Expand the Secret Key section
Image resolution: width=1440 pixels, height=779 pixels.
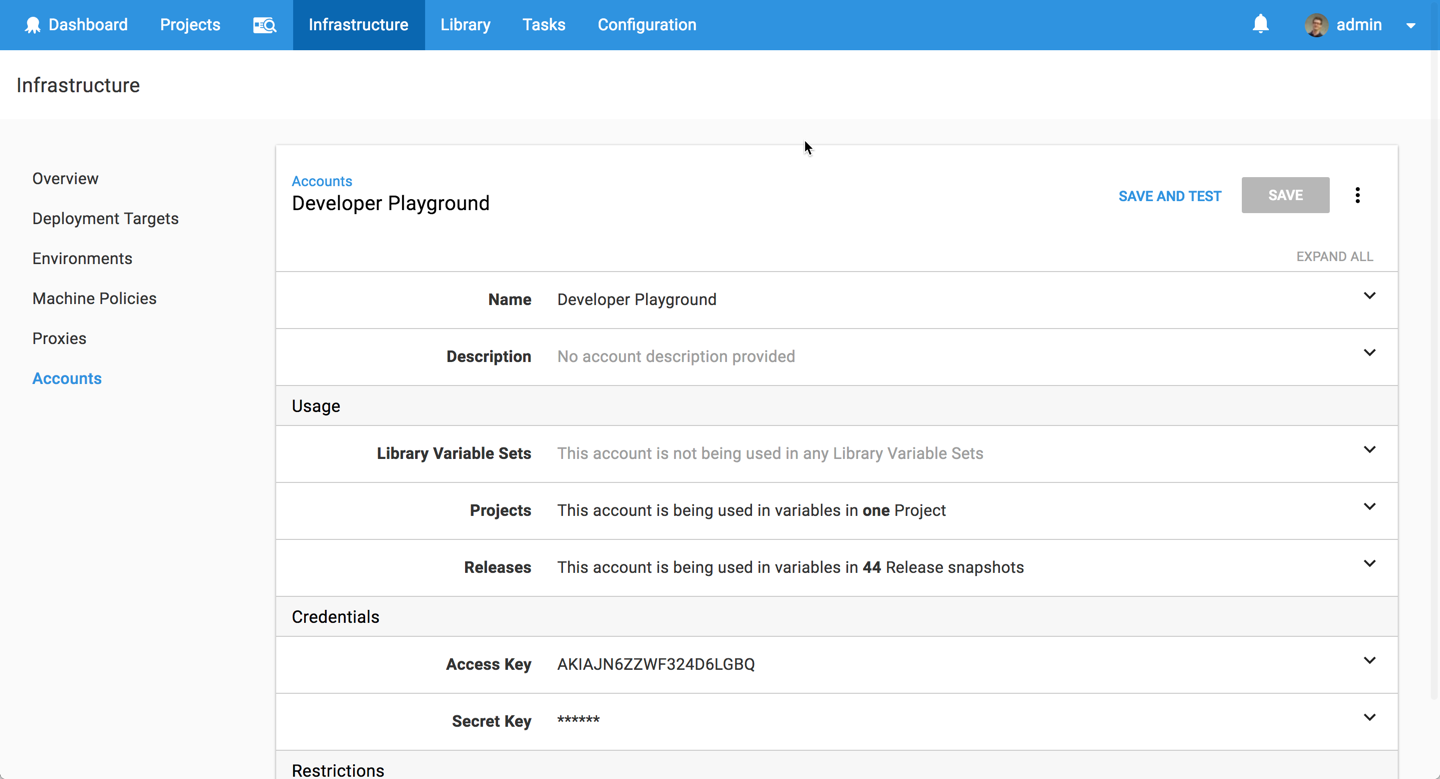(x=1369, y=718)
